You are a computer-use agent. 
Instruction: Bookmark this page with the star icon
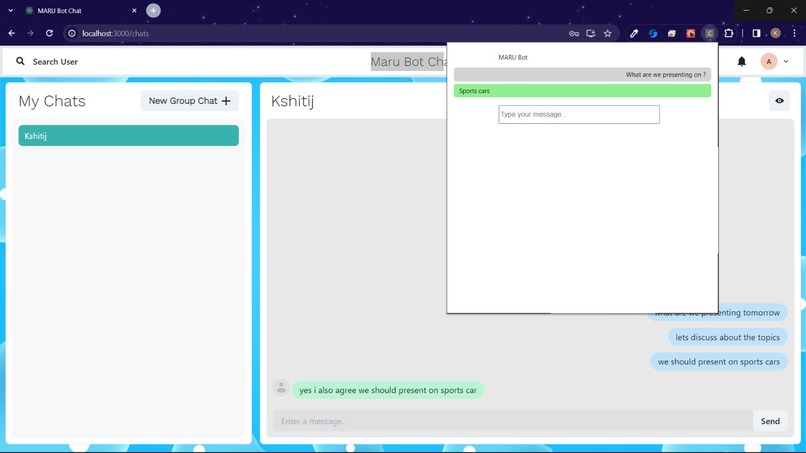coord(608,33)
